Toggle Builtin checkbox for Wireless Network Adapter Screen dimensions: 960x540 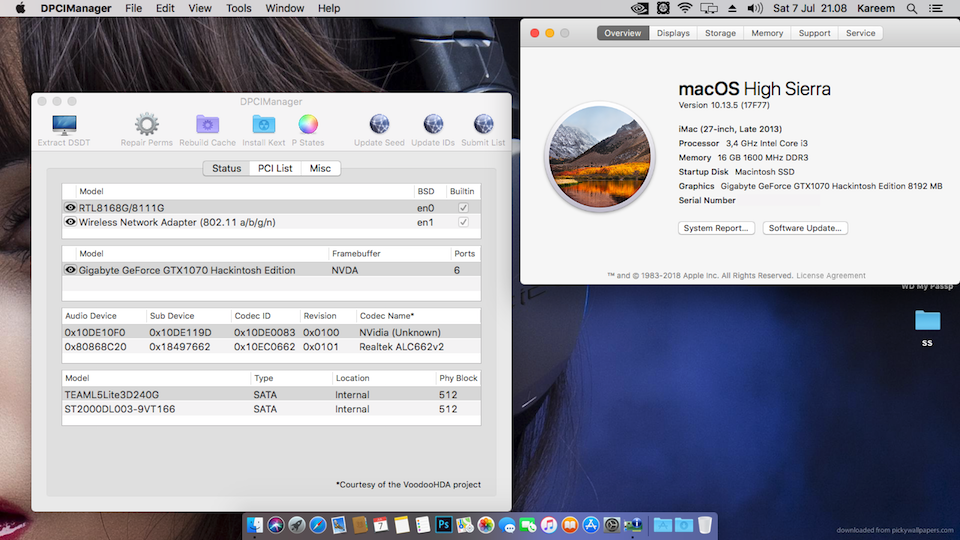(463, 222)
